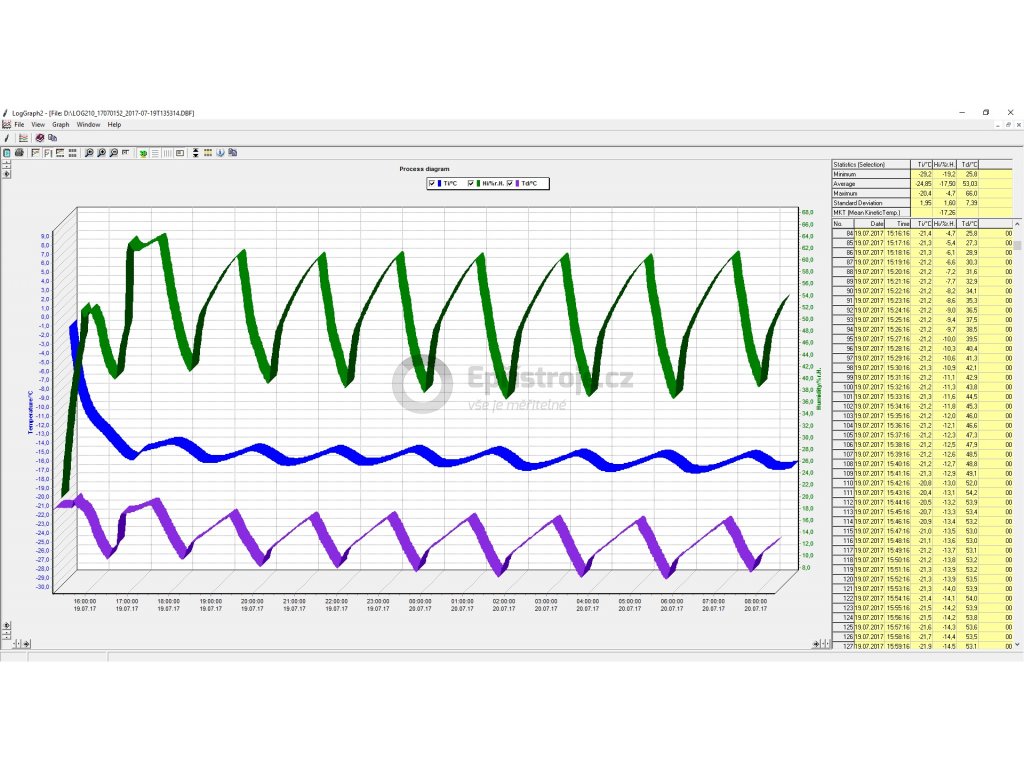Click the print icon in the toolbar

(19, 153)
